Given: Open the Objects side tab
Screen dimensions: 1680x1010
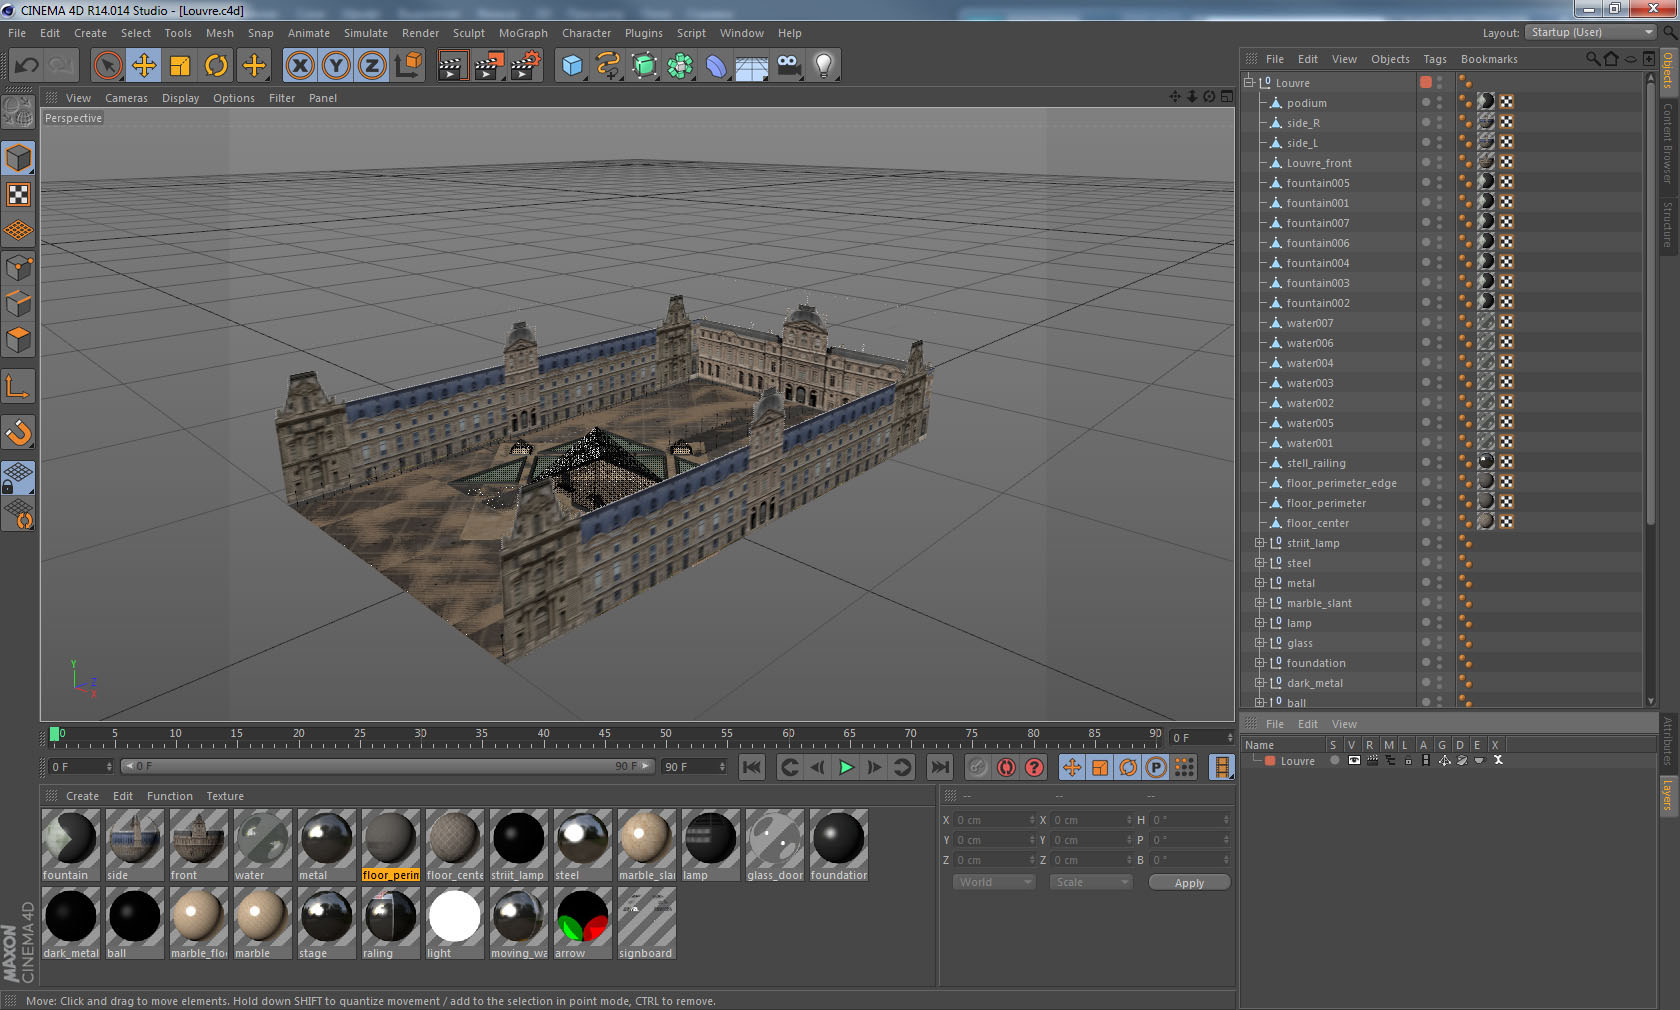Looking at the screenshot, I should pos(1668,71).
